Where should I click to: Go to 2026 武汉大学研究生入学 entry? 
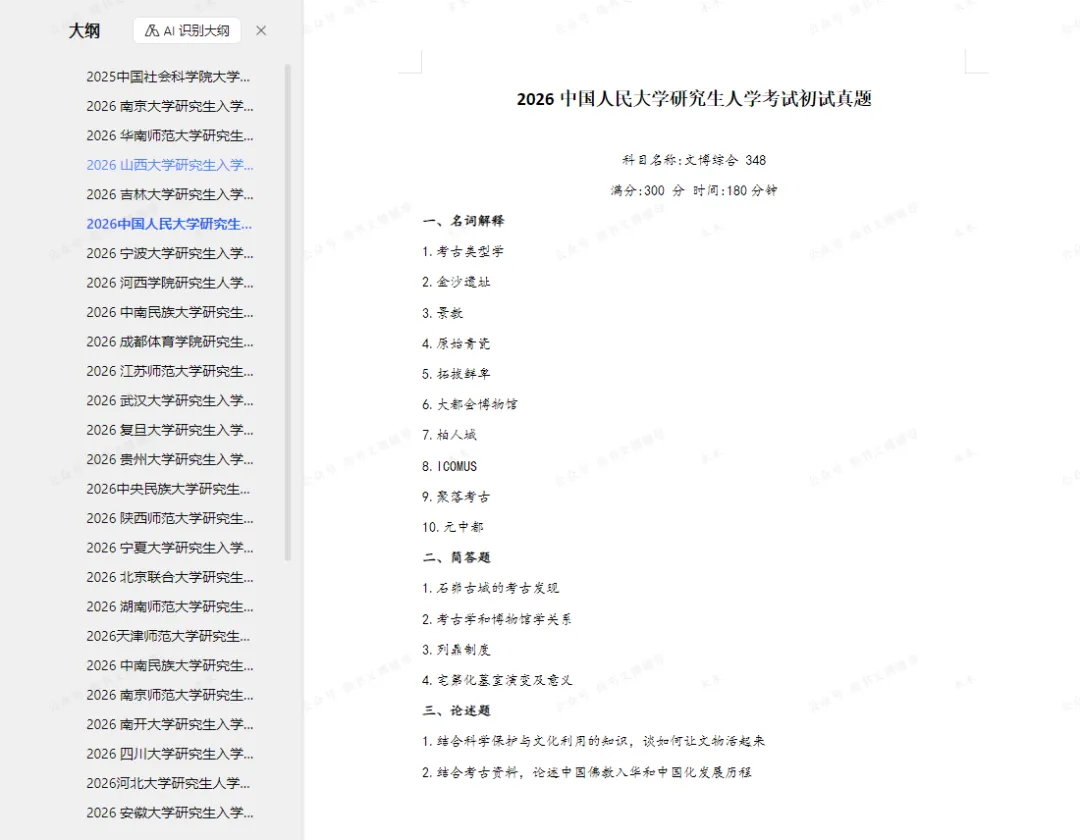[169, 401]
